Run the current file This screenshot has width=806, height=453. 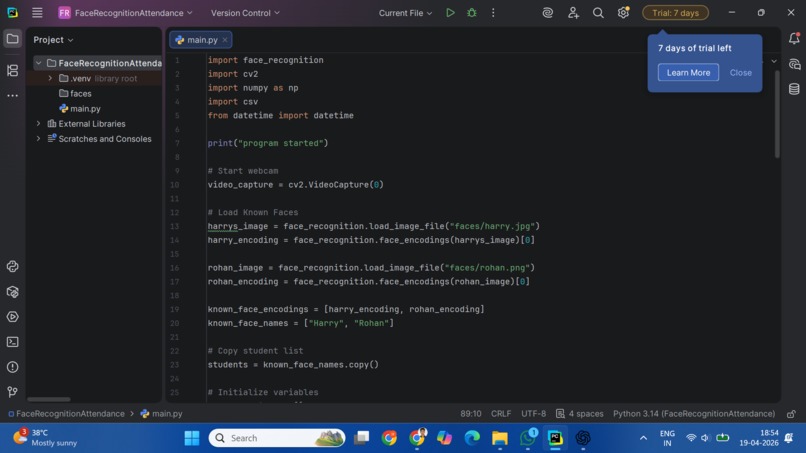450,13
